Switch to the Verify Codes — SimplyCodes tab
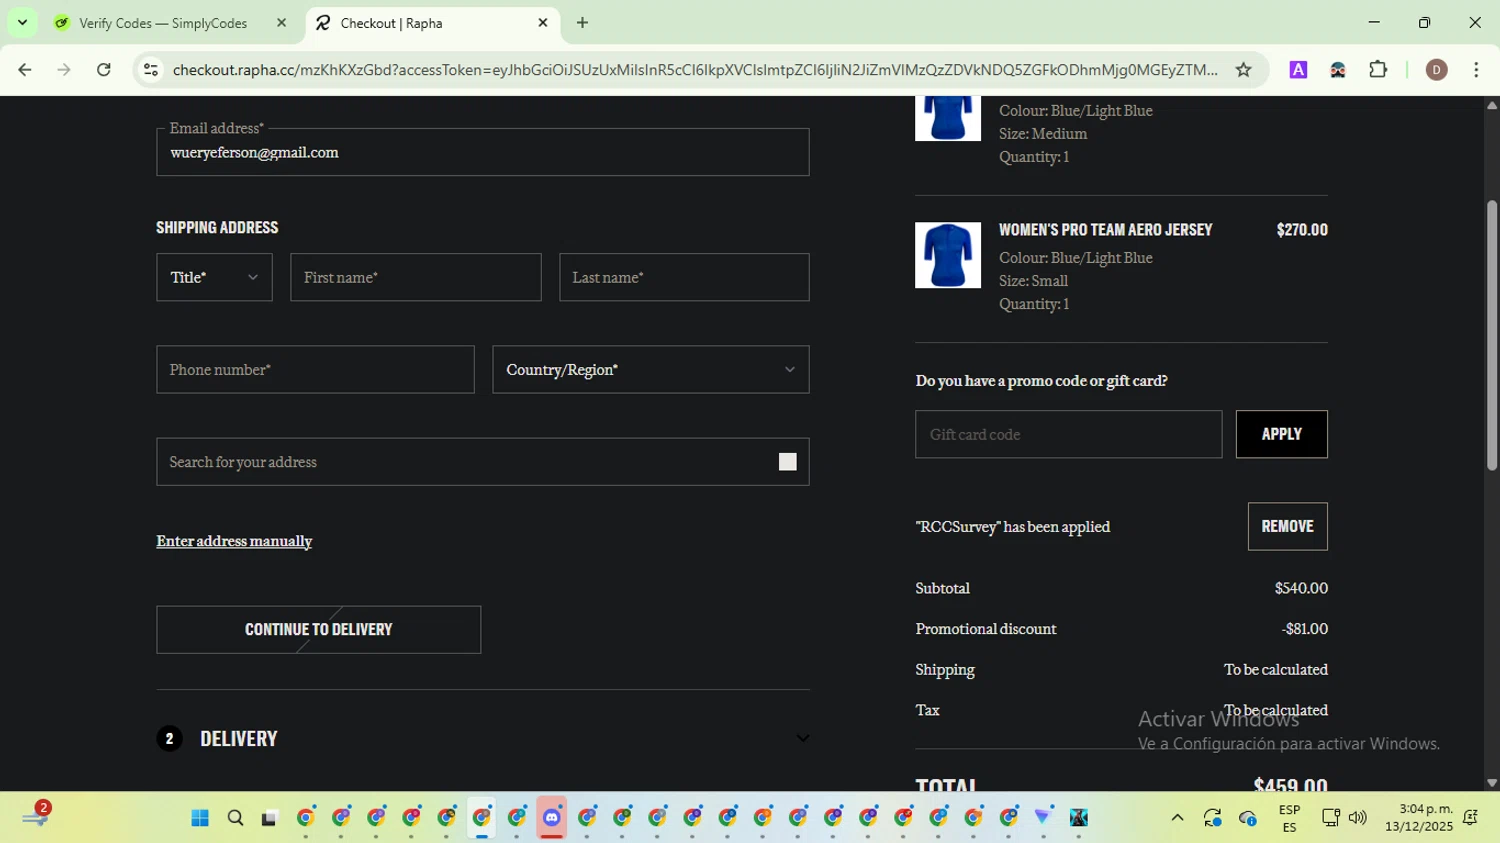Viewport: 1500px width, 843px height. 163,23
